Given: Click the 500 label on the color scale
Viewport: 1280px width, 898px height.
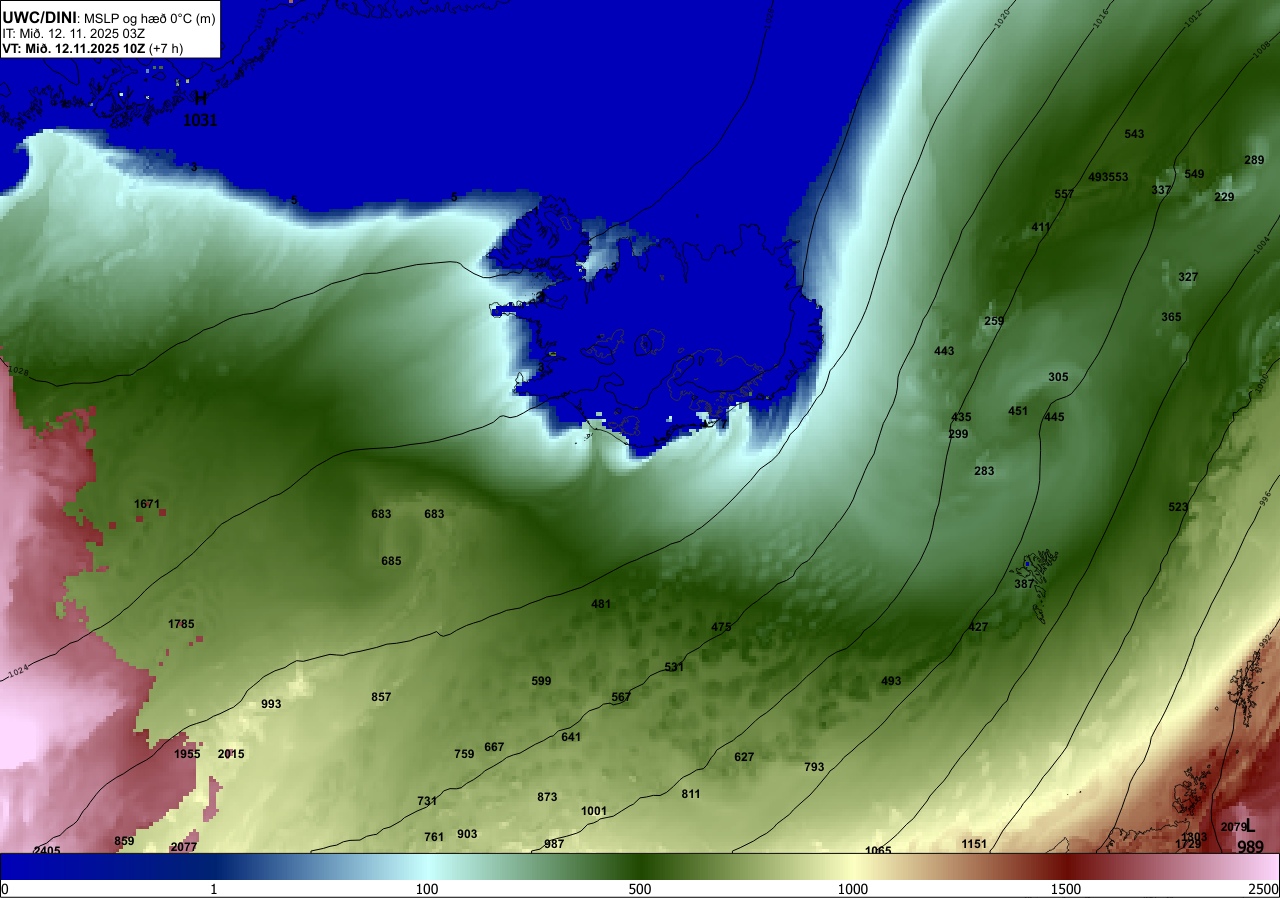Looking at the screenshot, I should [x=640, y=889].
